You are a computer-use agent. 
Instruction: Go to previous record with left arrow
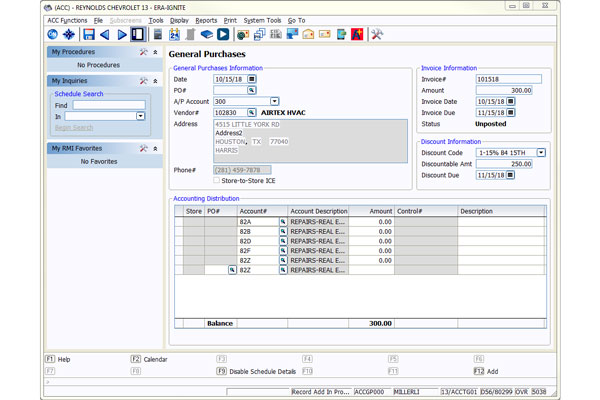click(x=105, y=35)
